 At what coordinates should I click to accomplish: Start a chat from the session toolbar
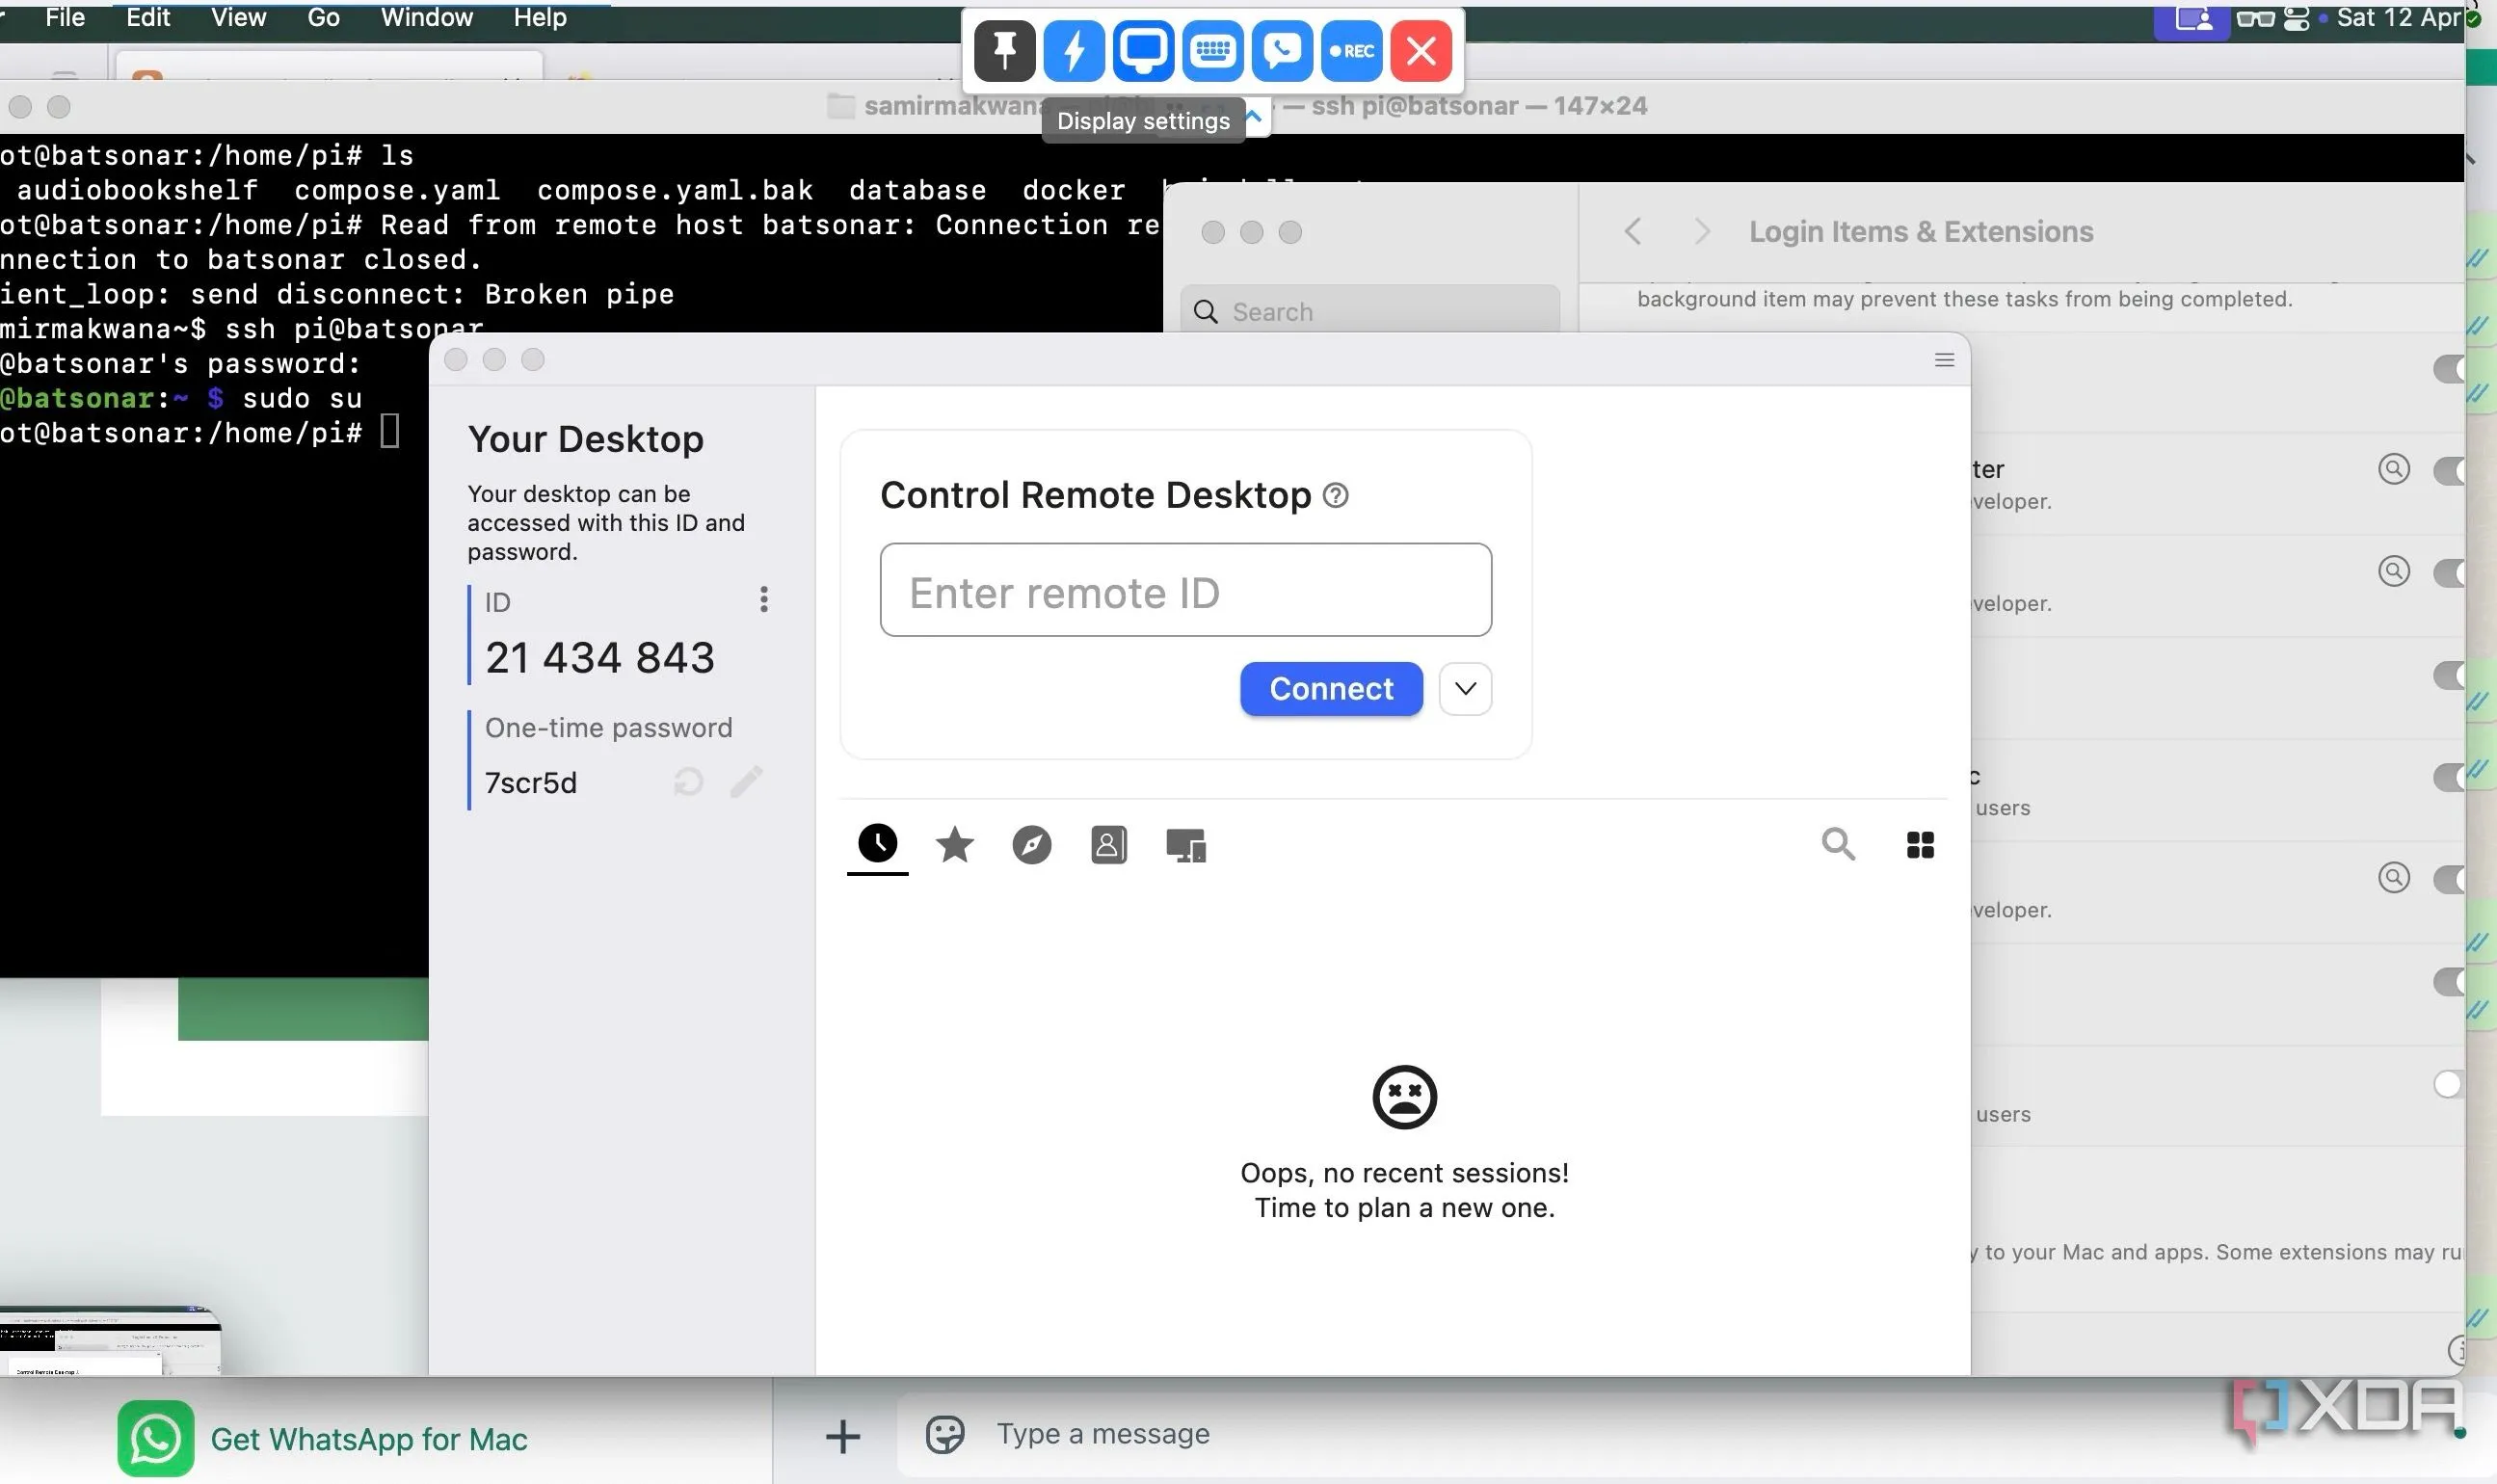[1282, 50]
